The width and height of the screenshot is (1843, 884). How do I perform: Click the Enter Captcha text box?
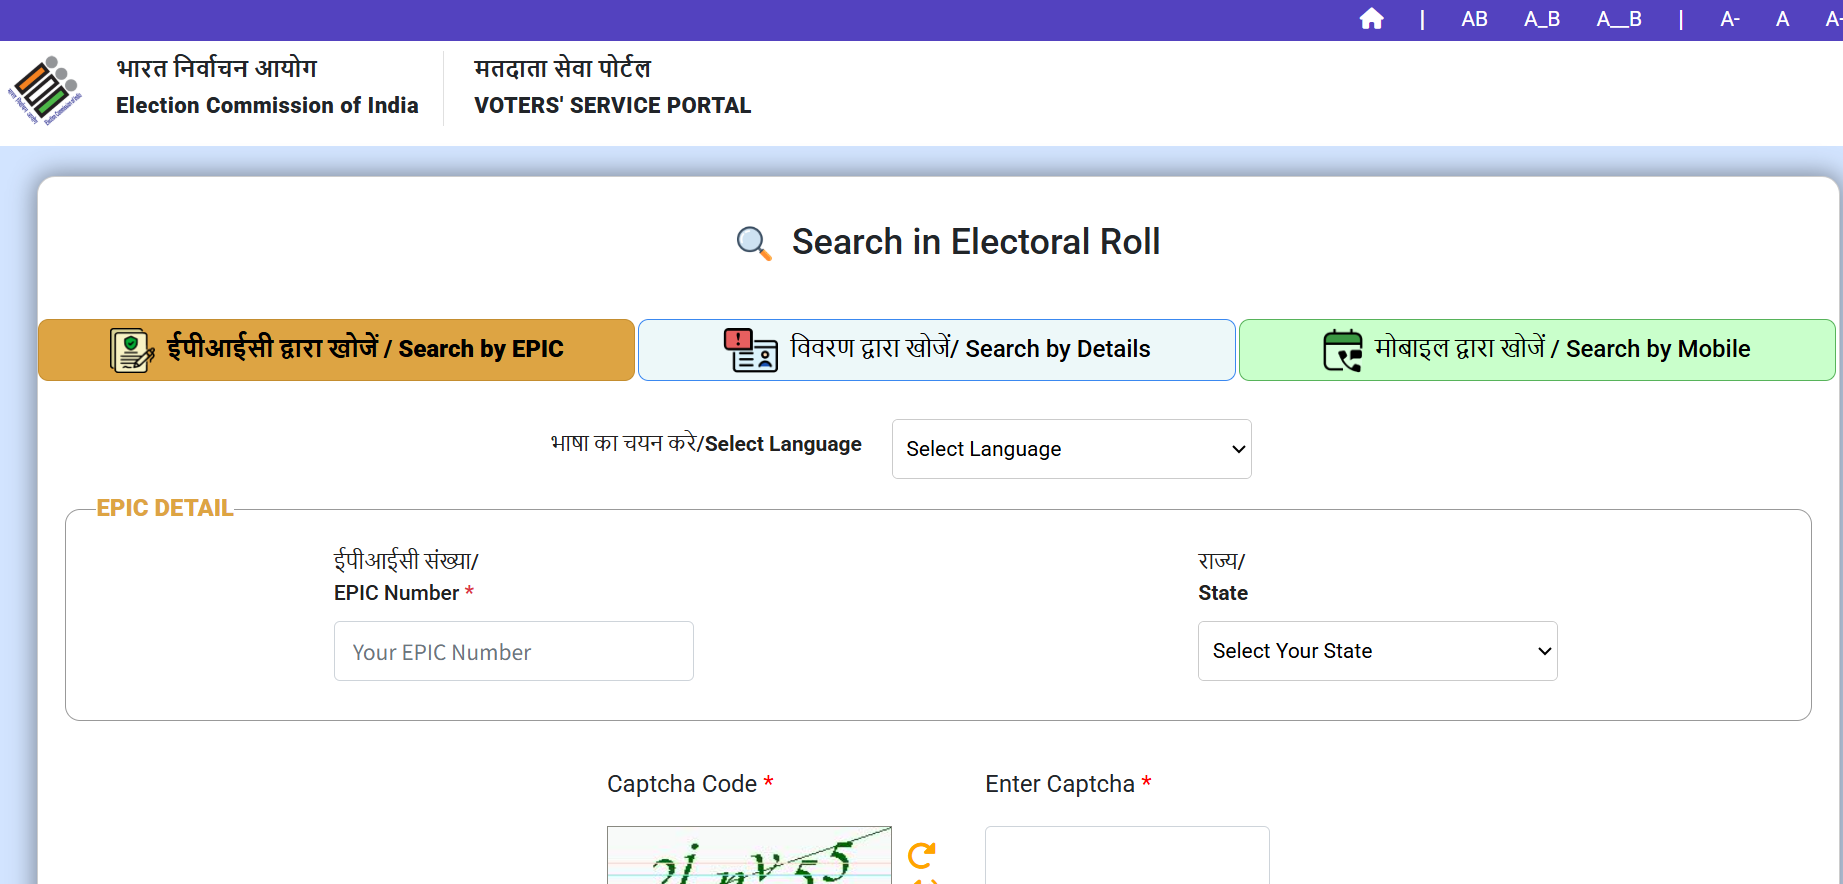point(1127,856)
